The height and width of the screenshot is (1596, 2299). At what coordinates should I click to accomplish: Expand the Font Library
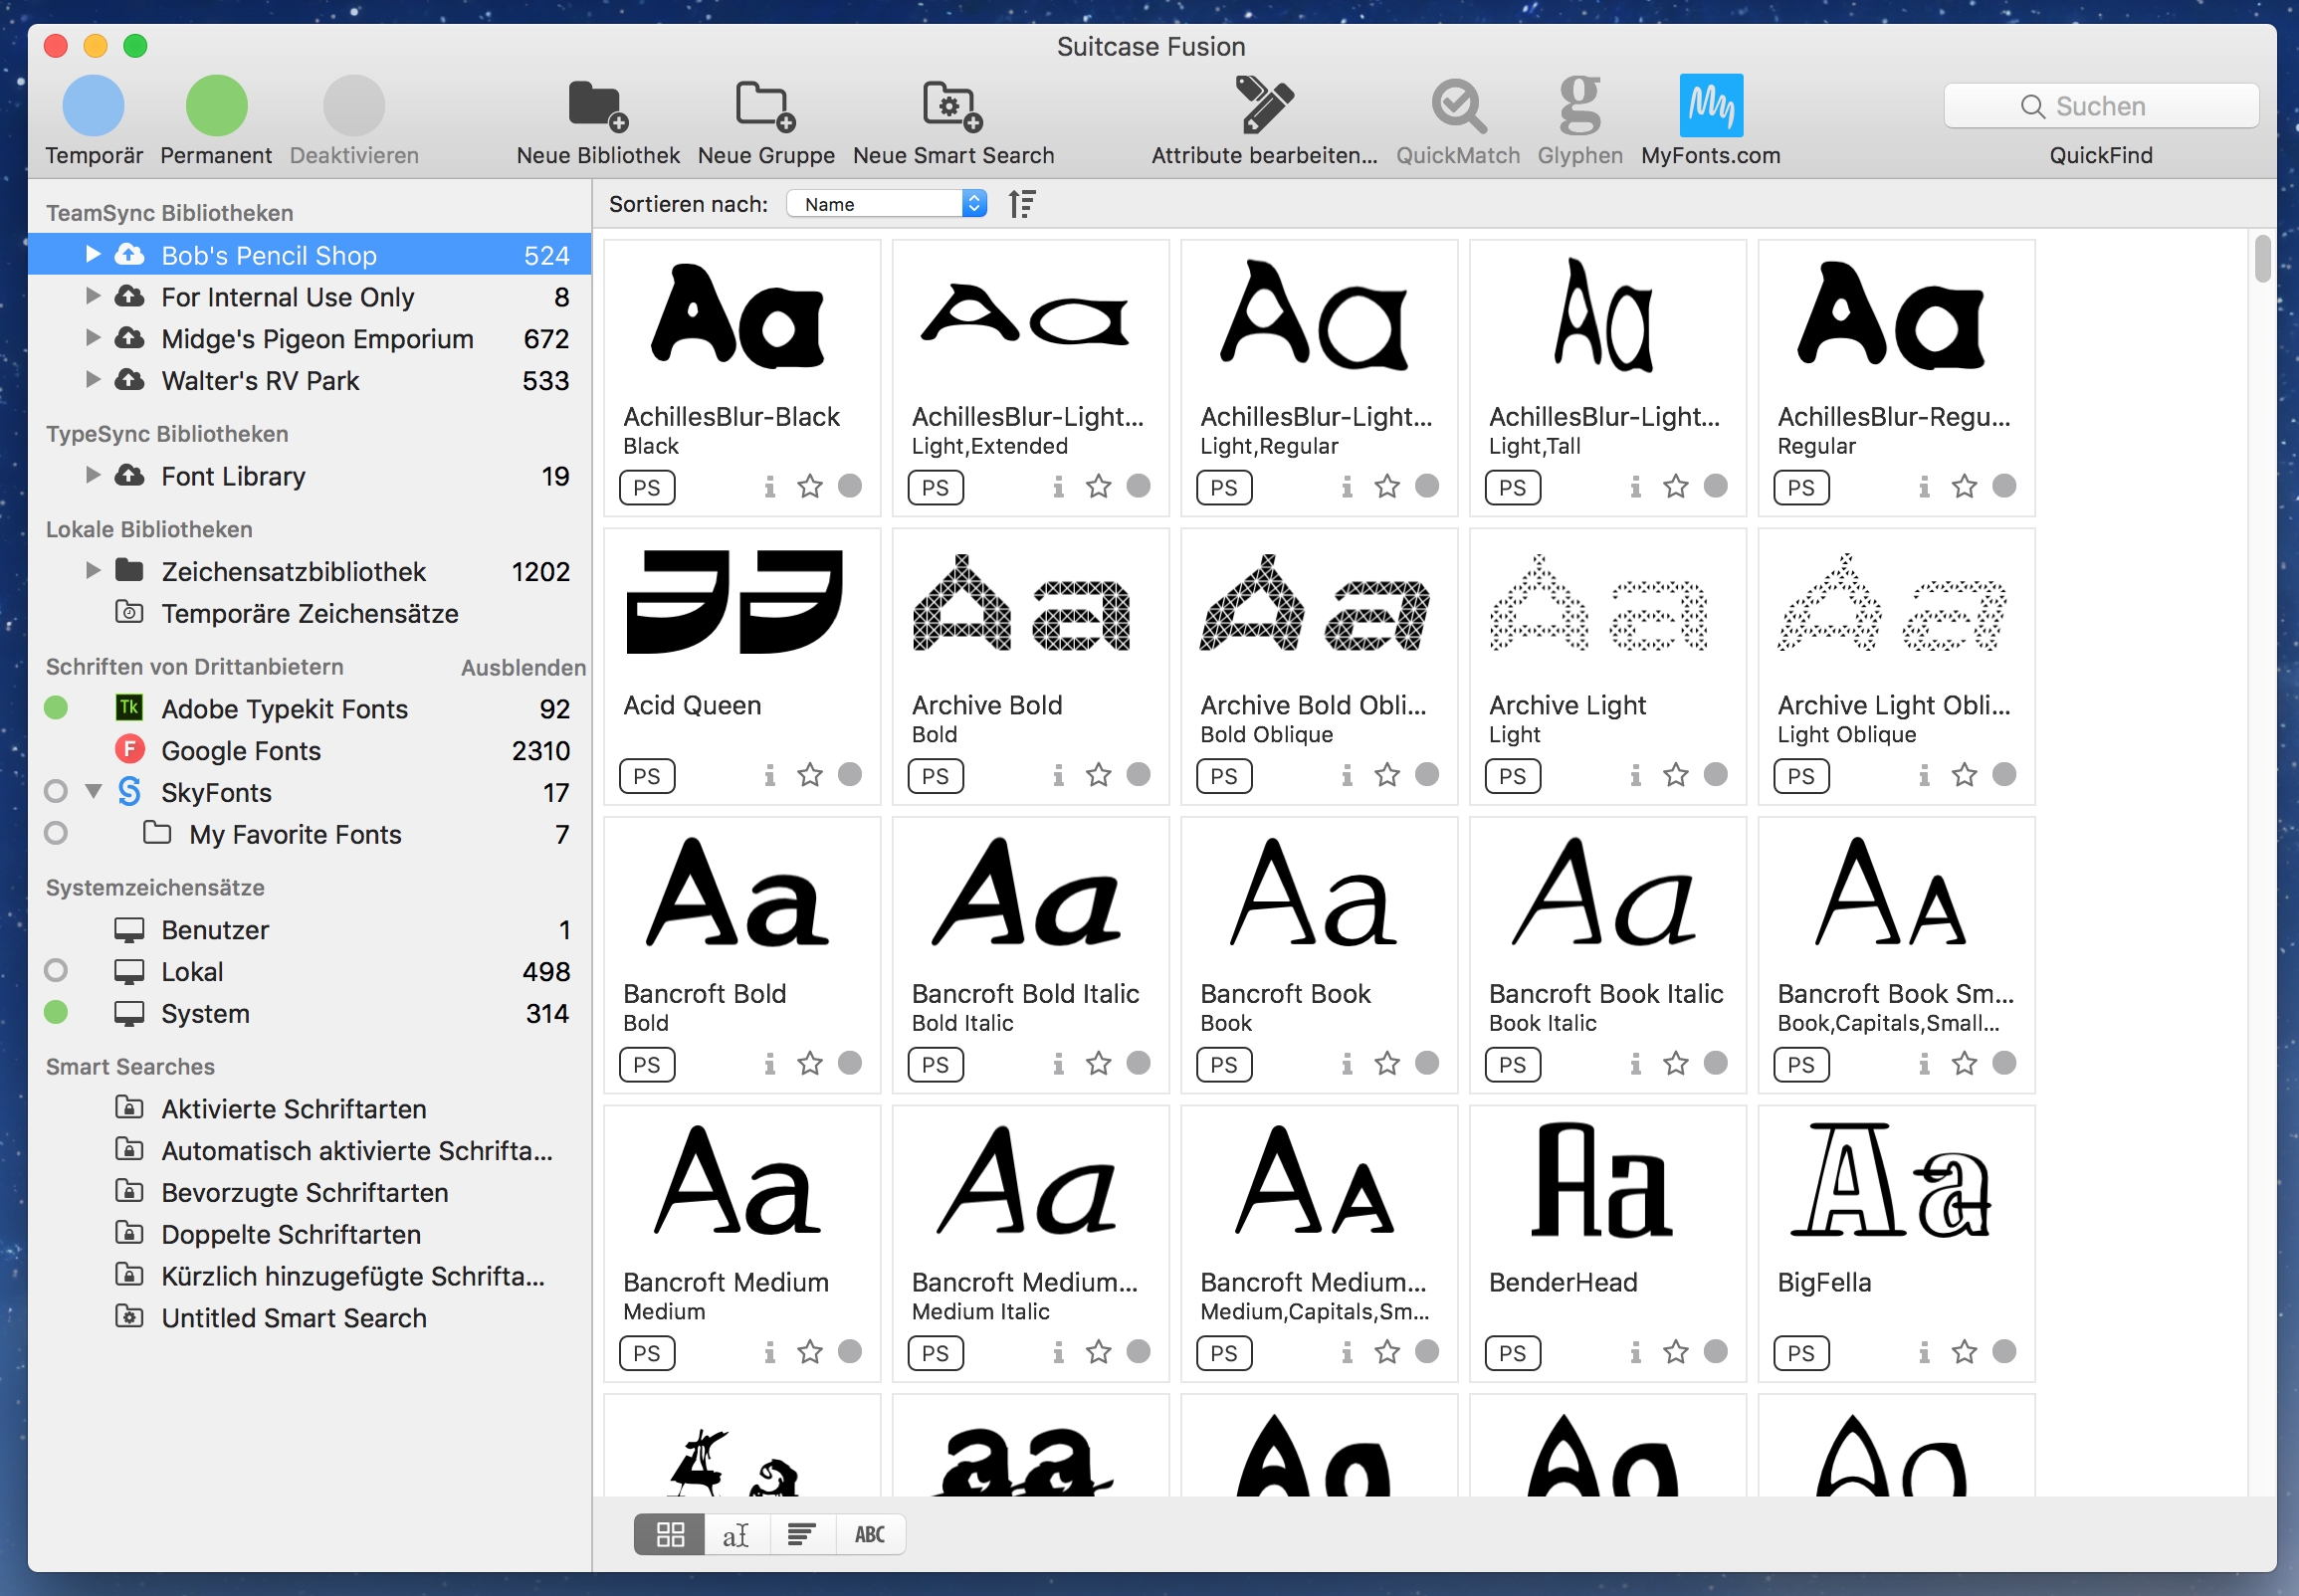[93, 475]
